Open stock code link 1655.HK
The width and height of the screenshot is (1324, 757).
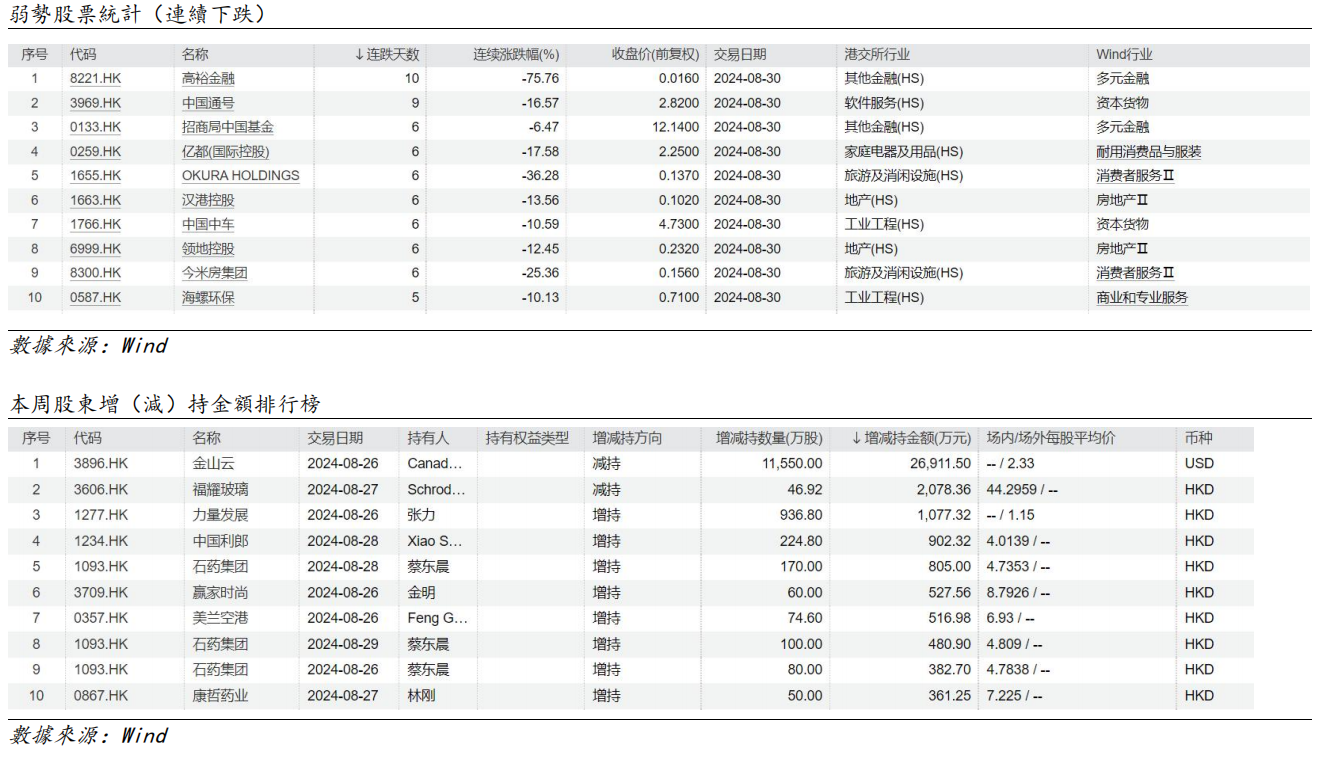coord(95,176)
